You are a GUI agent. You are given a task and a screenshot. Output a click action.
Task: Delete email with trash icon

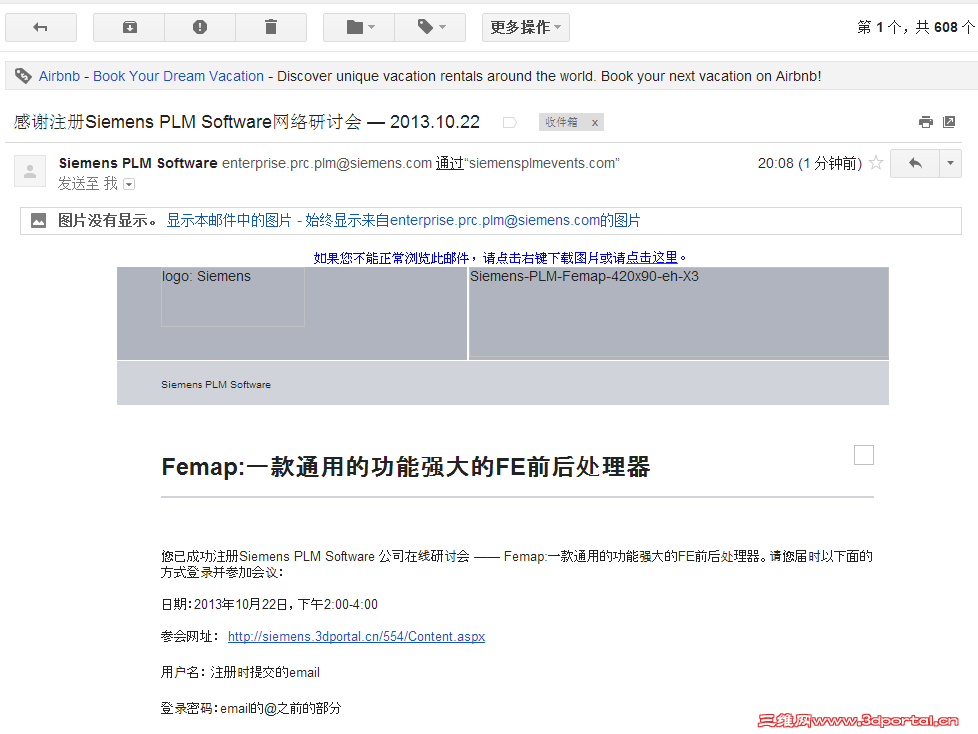coord(271,27)
